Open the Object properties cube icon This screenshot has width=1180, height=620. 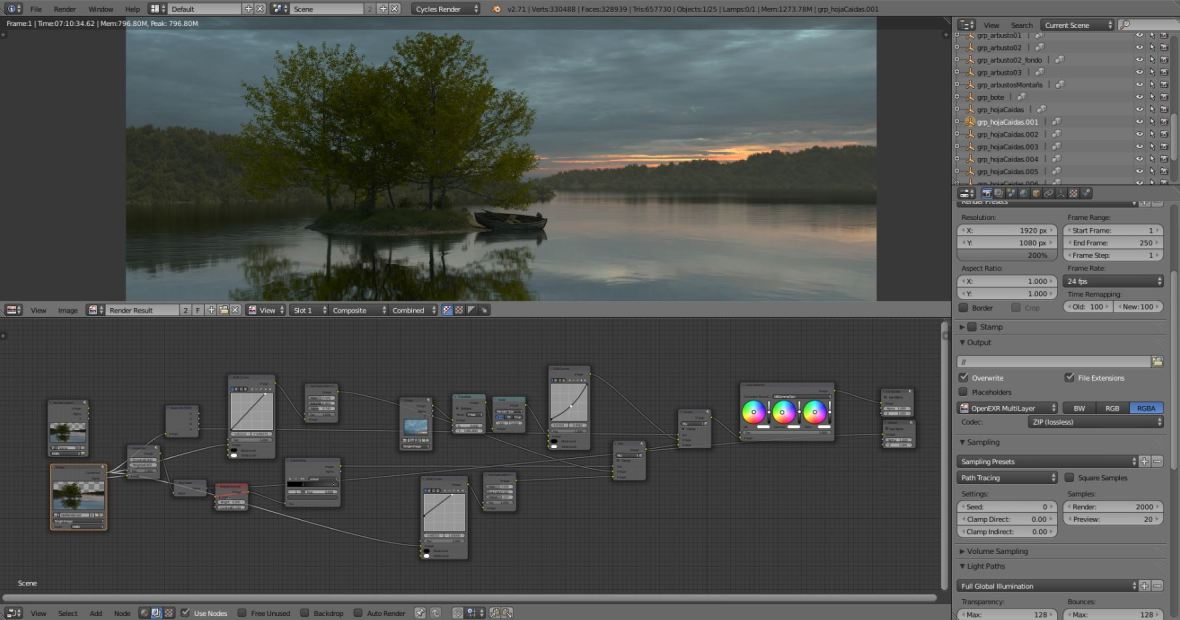[1035, 193]
